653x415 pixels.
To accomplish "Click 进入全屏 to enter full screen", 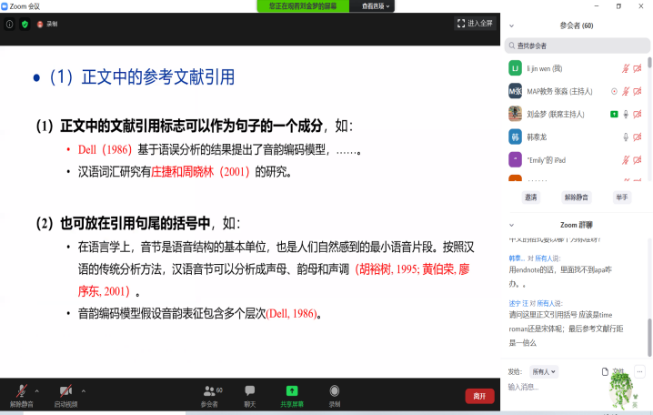I will (474, 23).
